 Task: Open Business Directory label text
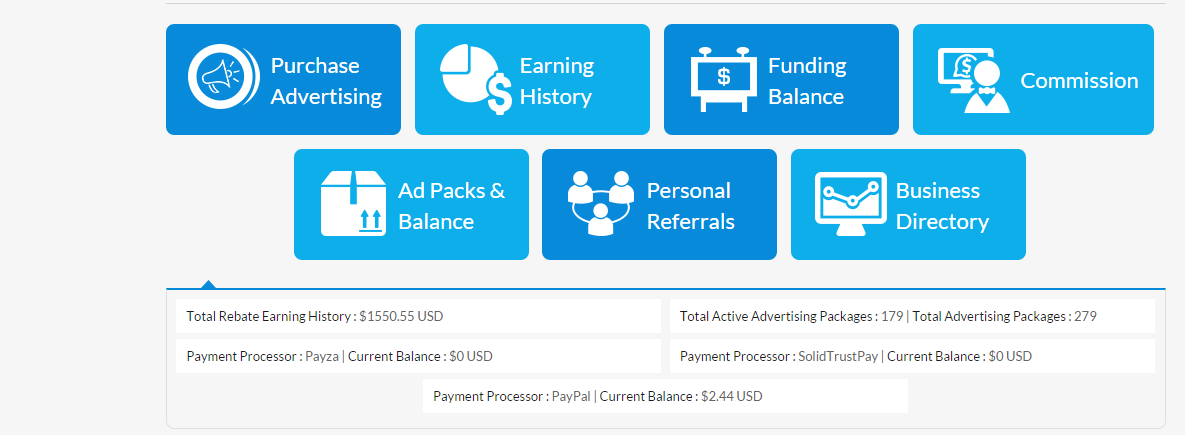pos(942,206)
